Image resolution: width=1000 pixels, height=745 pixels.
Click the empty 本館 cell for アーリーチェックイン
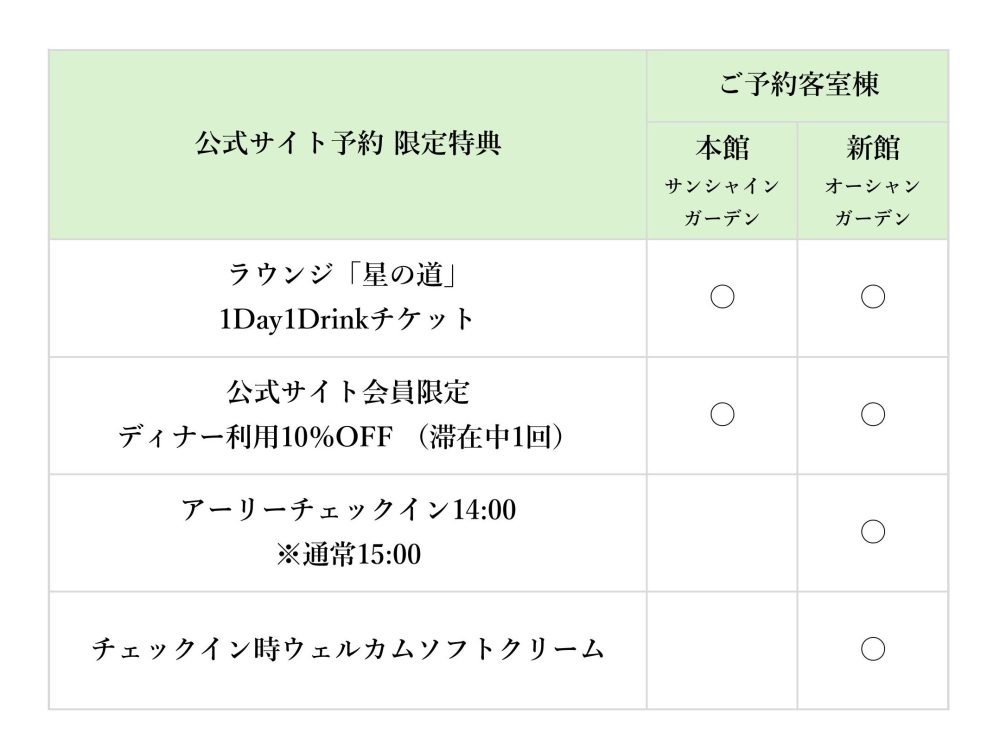click(722, 532)
